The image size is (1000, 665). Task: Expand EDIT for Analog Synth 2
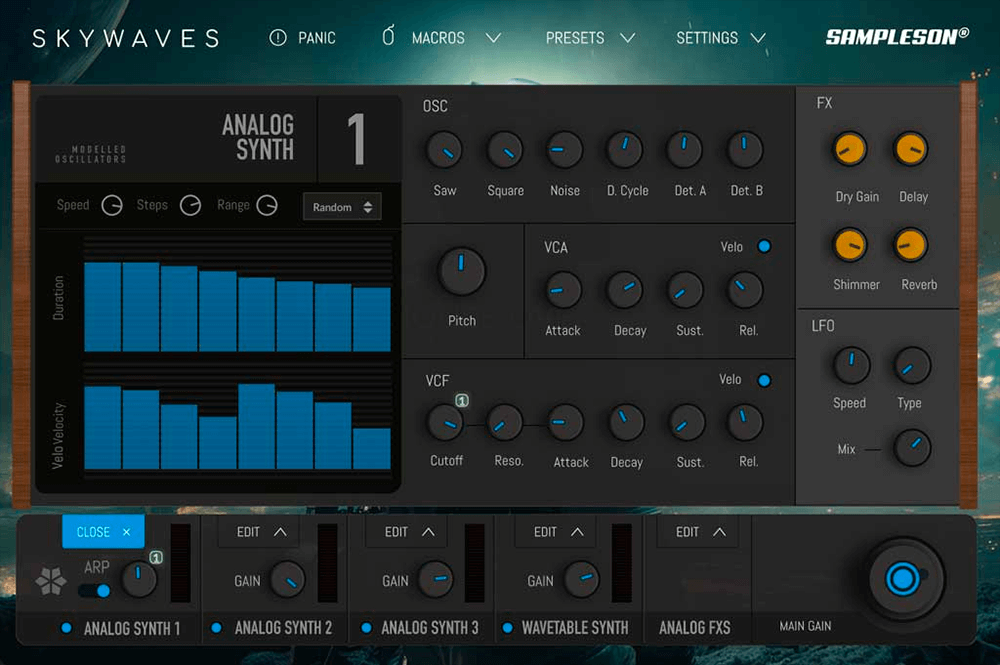coord(258,532)
